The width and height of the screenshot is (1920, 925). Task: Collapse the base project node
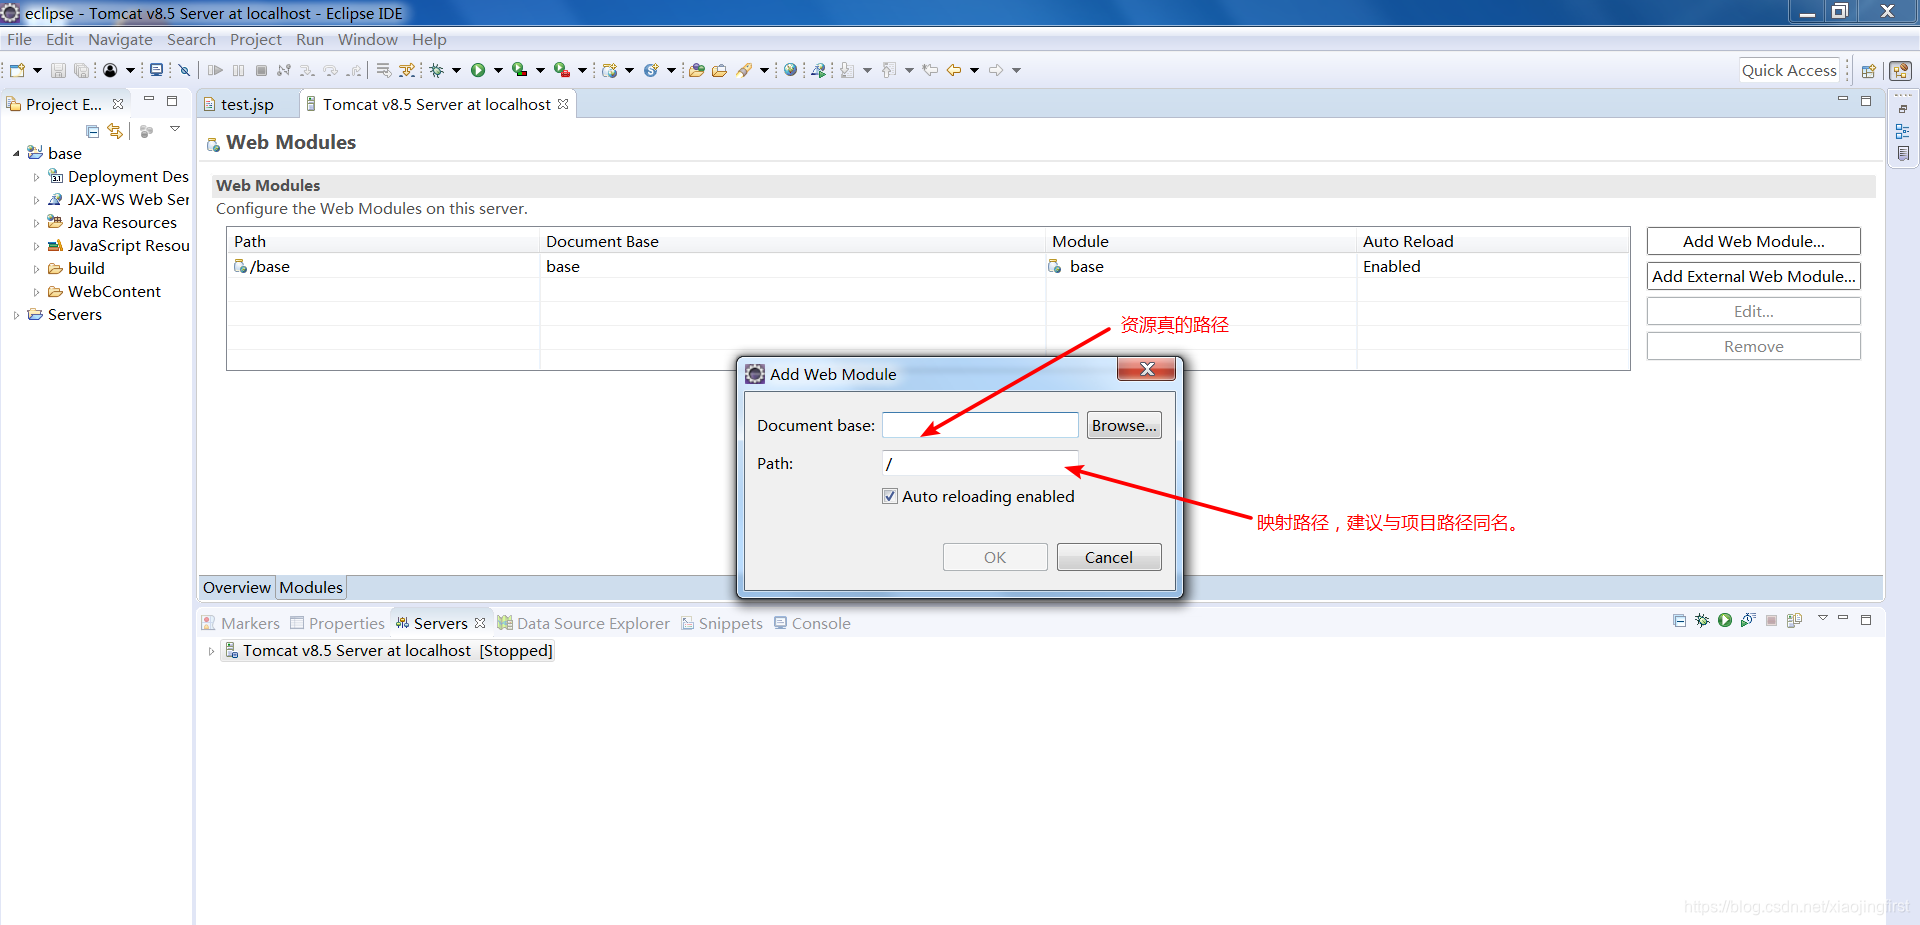tap(16, 154)
